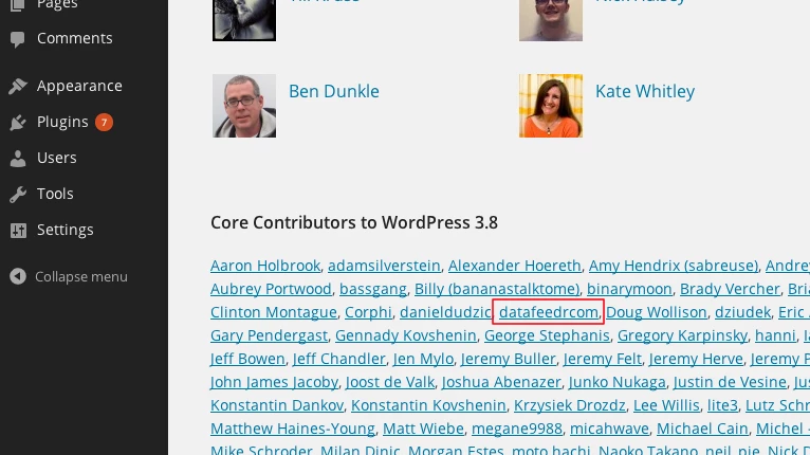This screenshot has height=455, width=810.
Task: Open contributor Michael Cain link
Action: coord(702,428)
